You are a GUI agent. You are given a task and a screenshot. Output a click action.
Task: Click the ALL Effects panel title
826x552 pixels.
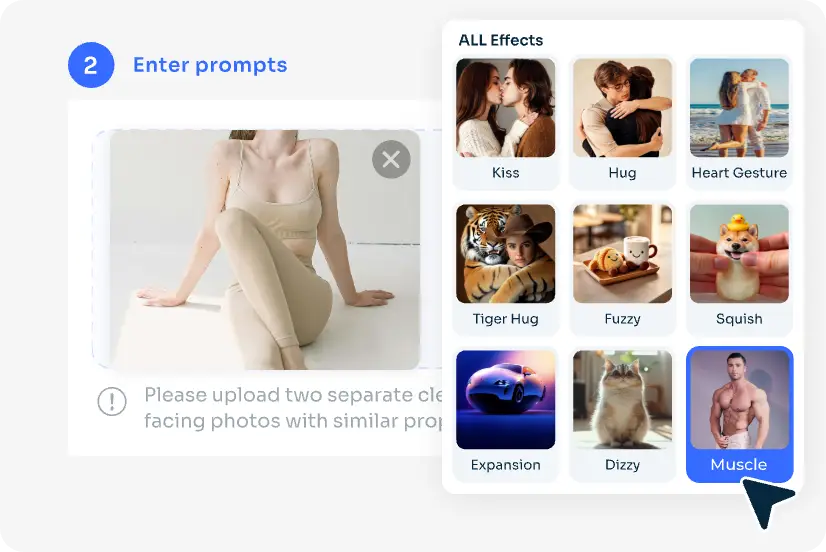(500, 40)
